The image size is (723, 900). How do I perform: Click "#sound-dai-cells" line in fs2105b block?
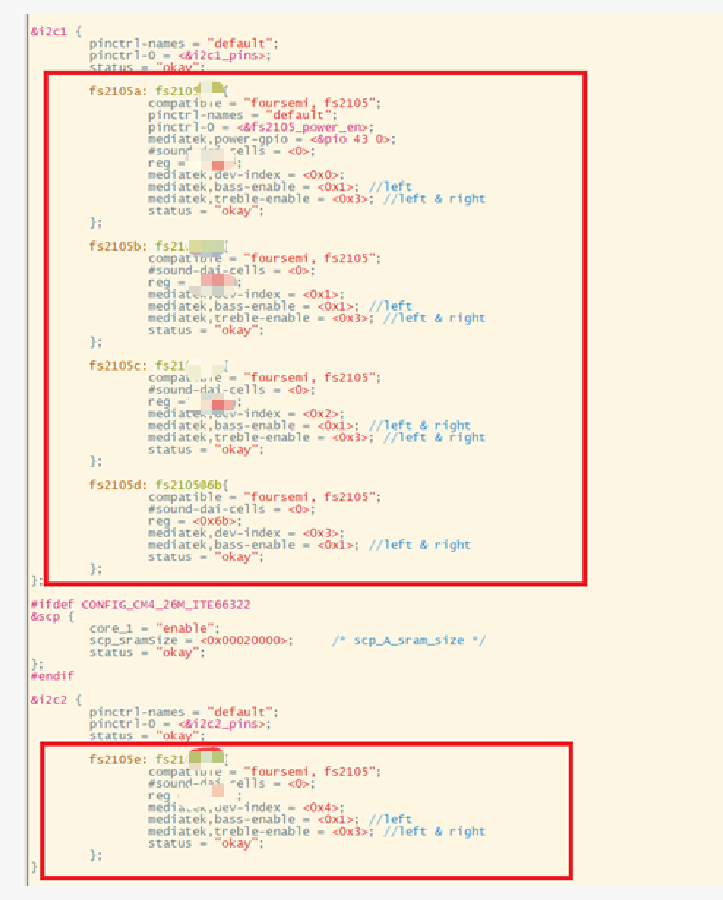pos(231,270)
